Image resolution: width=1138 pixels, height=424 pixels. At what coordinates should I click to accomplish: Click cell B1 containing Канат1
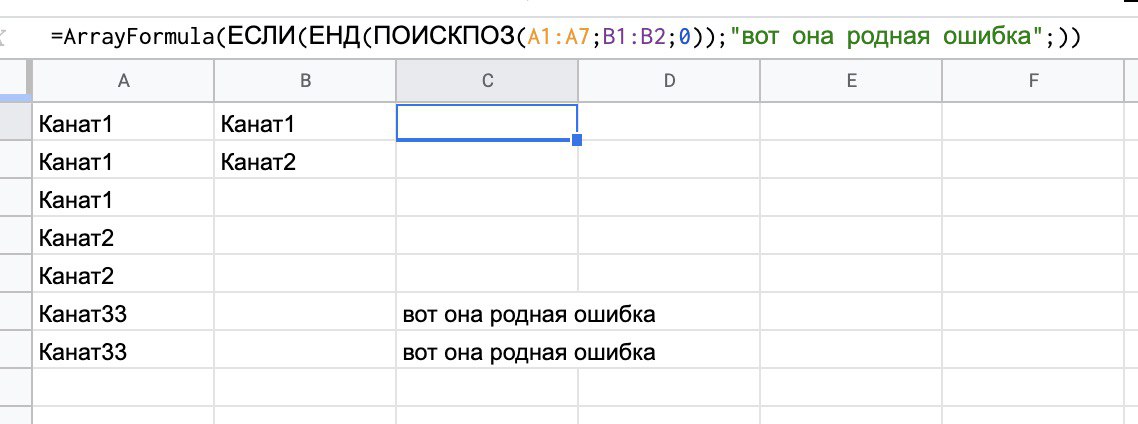305,124
